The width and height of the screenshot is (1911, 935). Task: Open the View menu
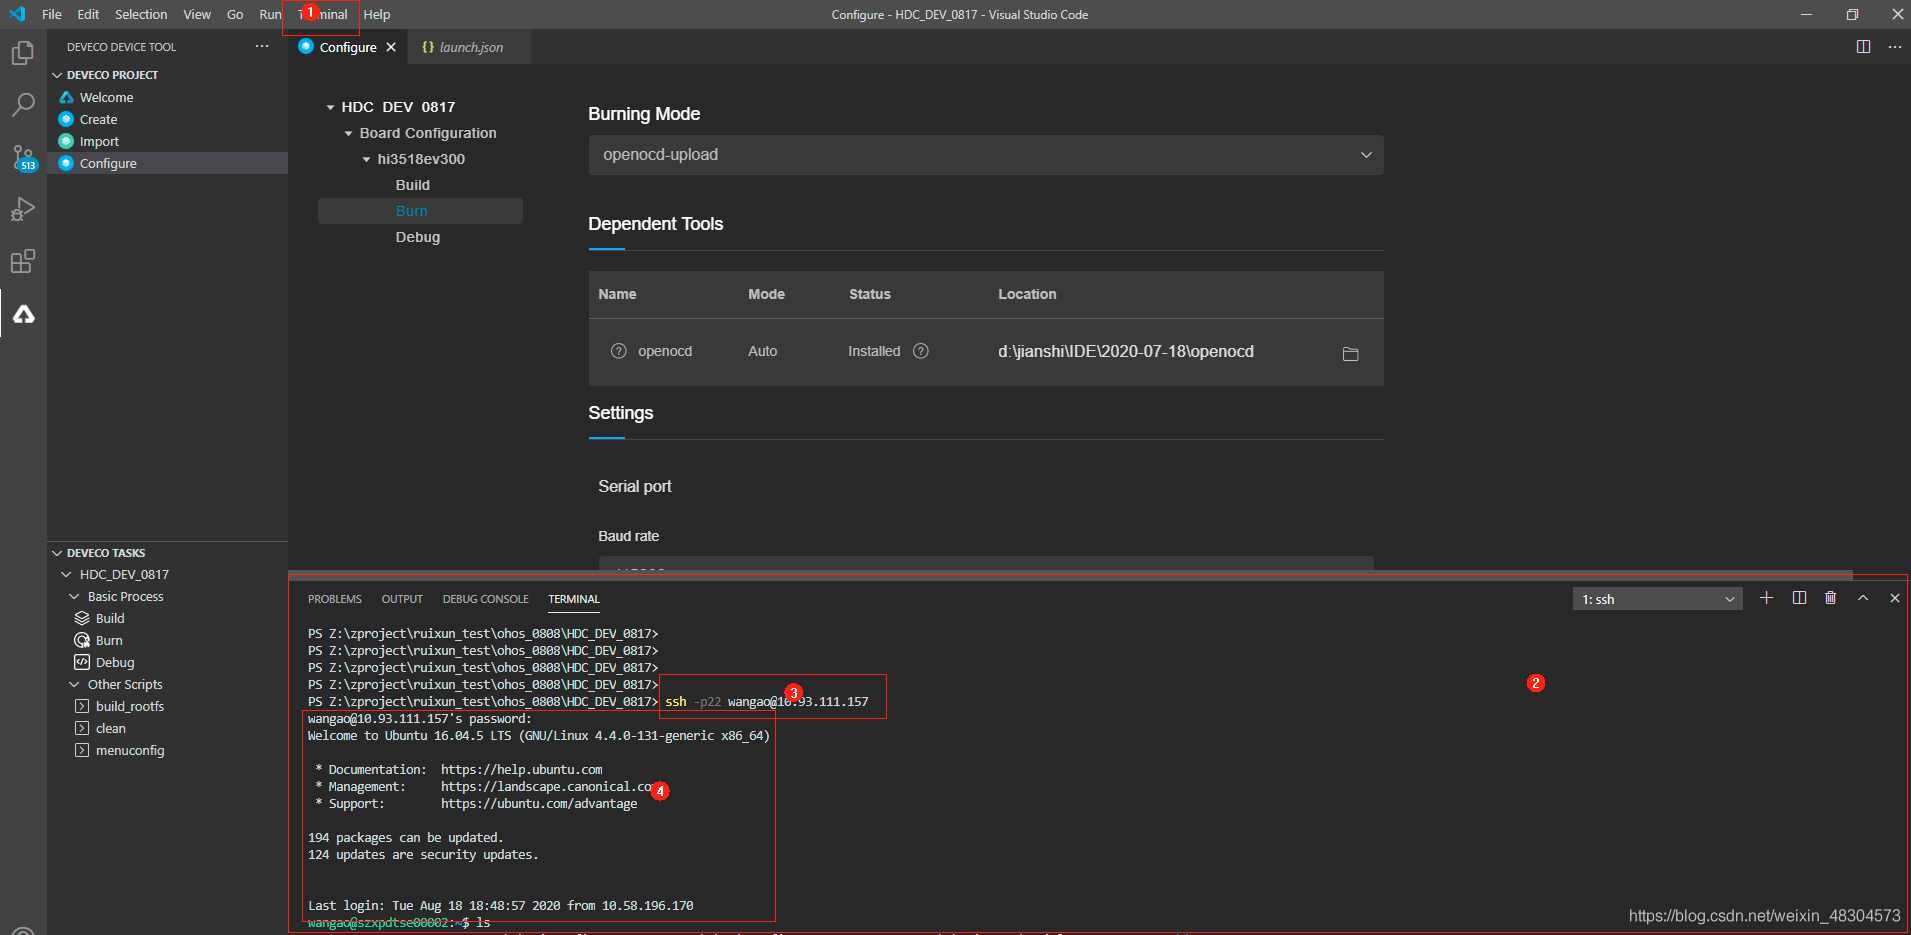tap(197, 14)
